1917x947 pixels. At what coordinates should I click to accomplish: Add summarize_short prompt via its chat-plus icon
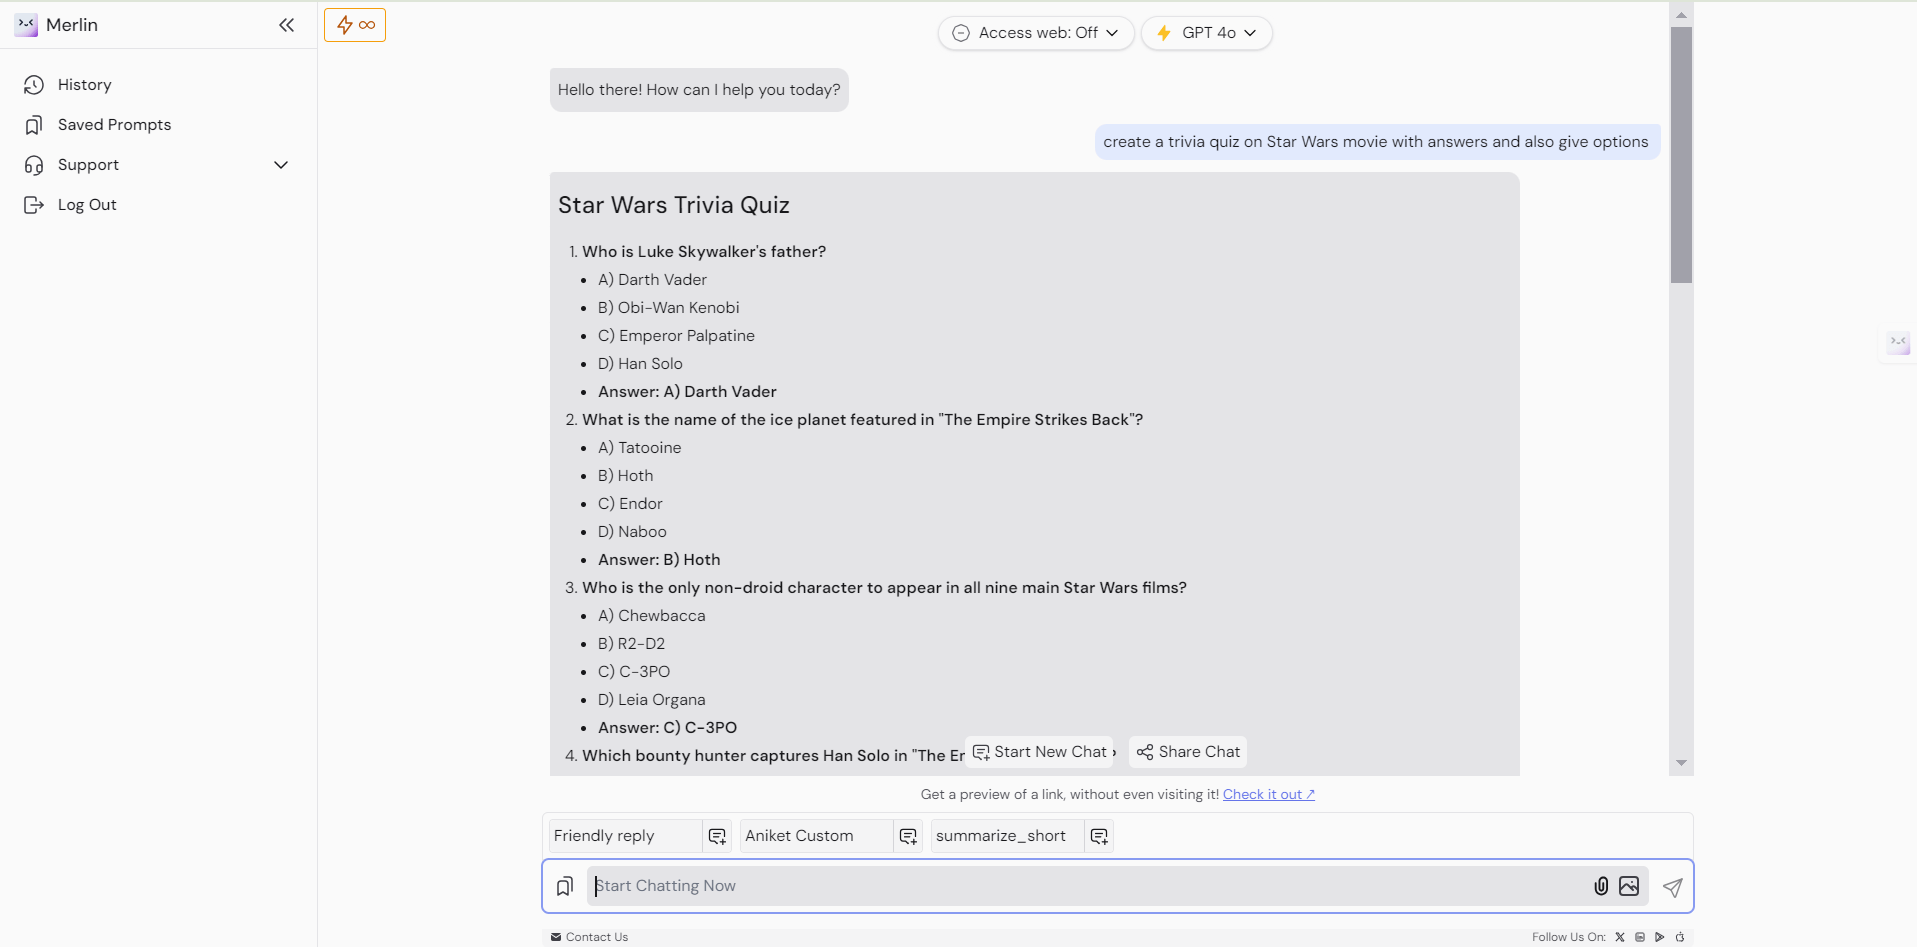click(1099, 836)
